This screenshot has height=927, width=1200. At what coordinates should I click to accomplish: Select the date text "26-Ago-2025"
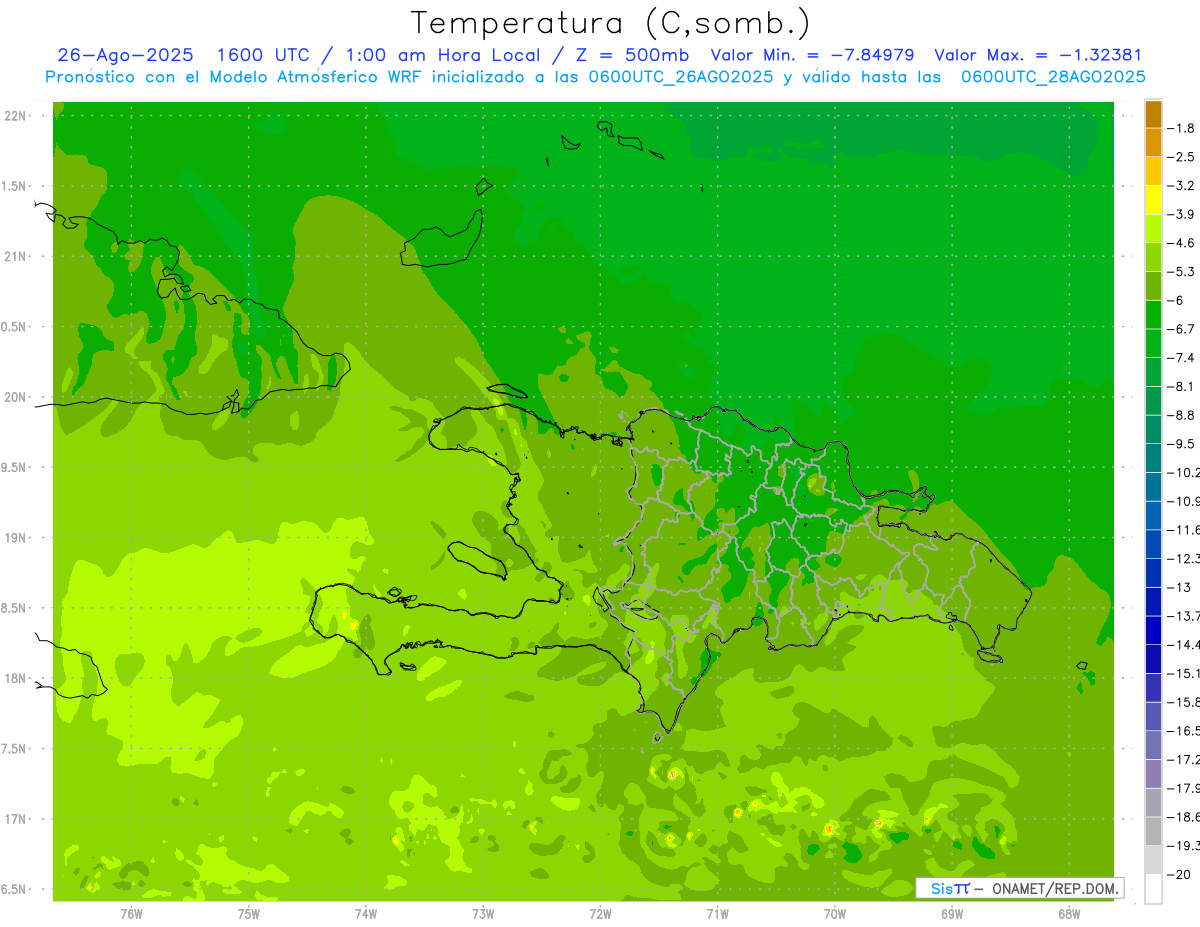click(126, 55)
